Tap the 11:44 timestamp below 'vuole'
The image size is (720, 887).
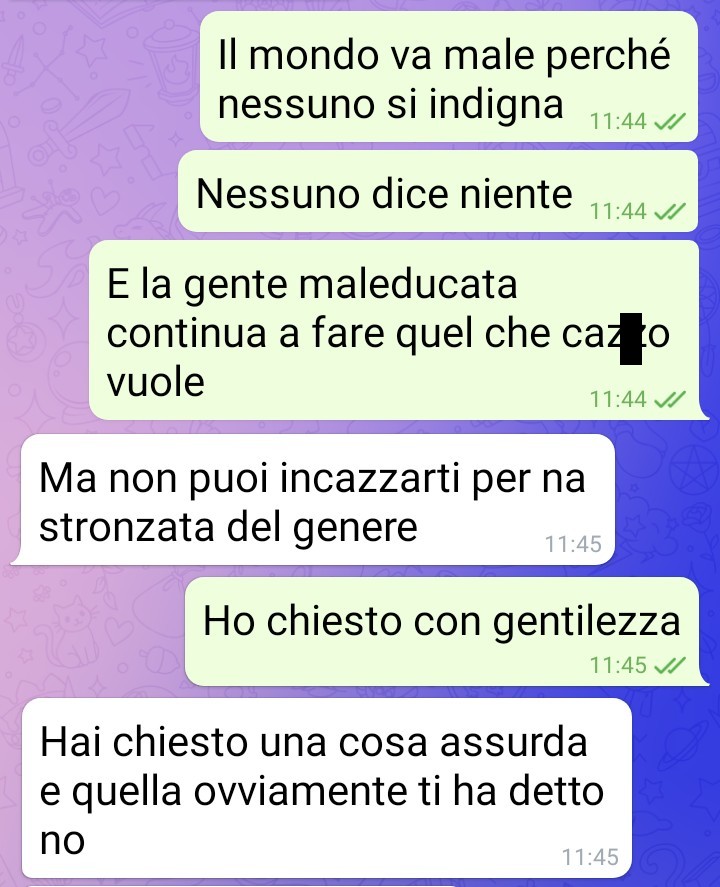618,400
